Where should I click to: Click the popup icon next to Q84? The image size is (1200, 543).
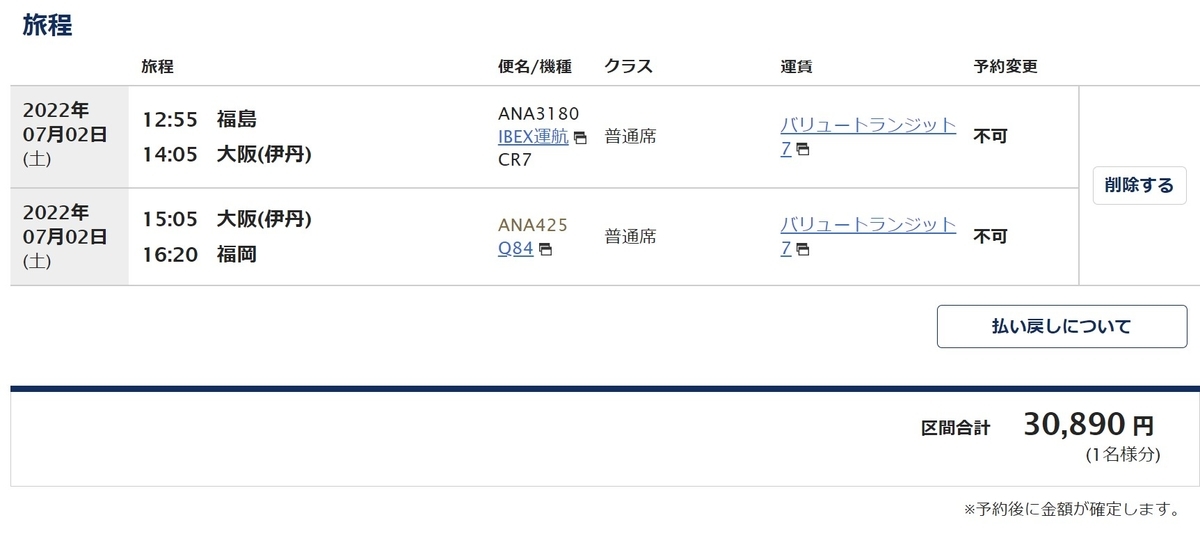point(545,250)
